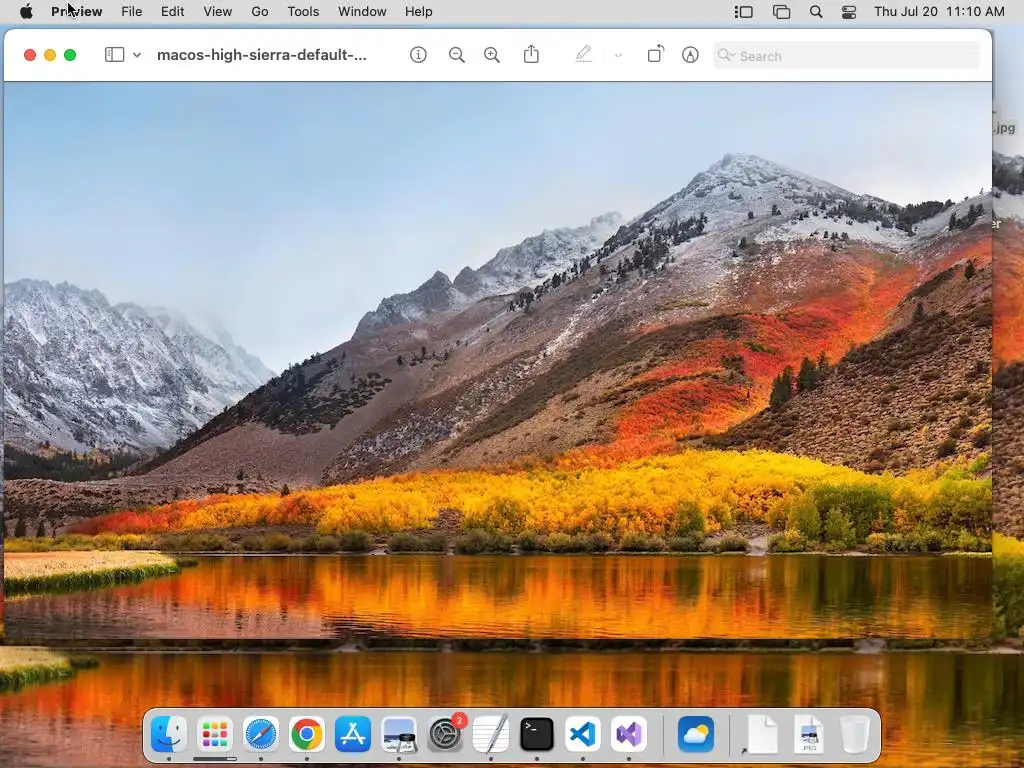This screenshot has height=768, width=1024.
Task: Expand the sidebar view options chevron
Action: coord(136,55)
